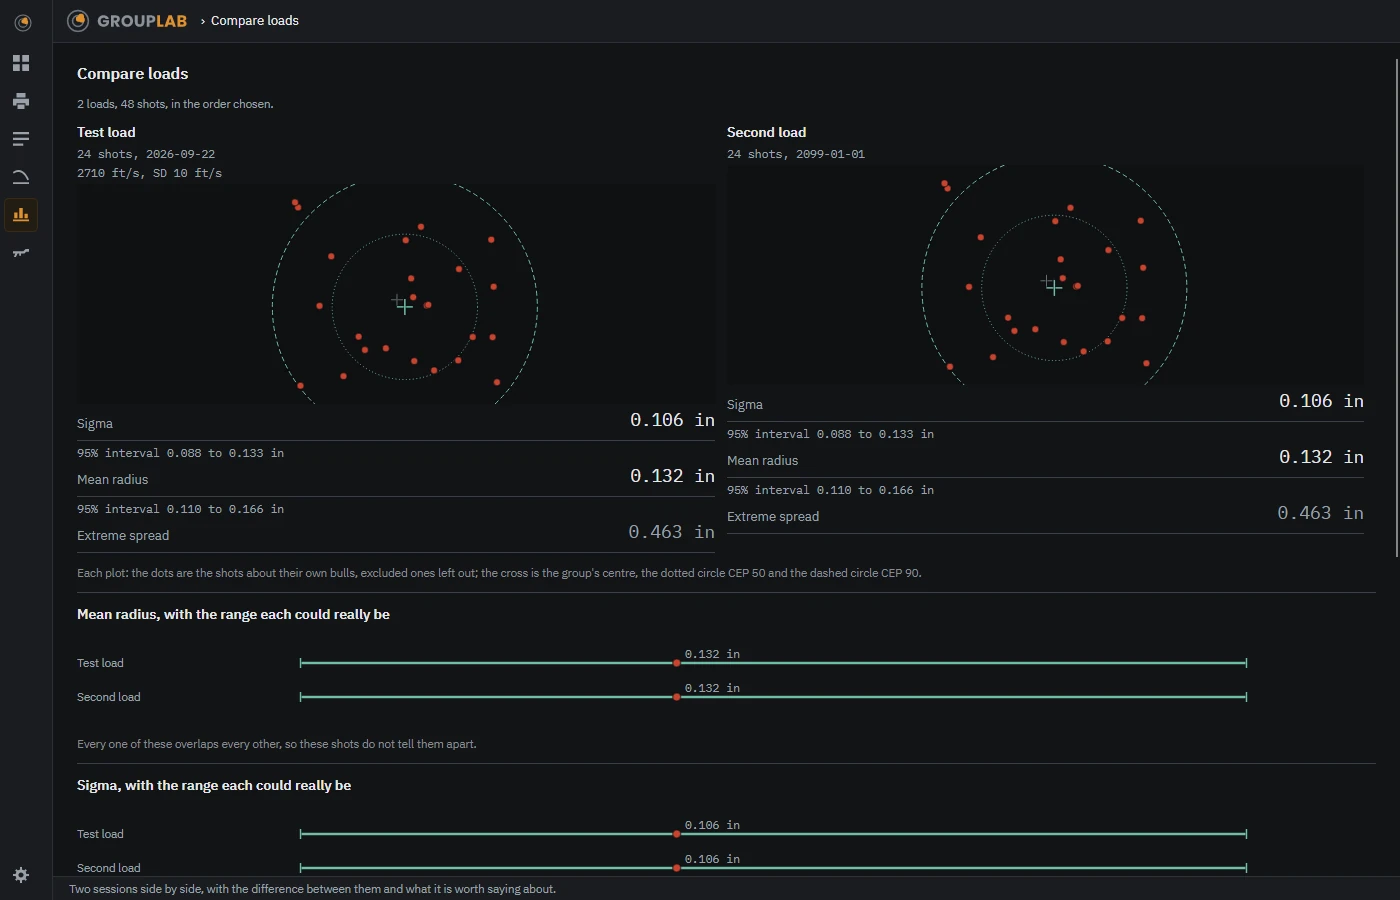Click Second load Extreme spread value

pos(1320,513)
